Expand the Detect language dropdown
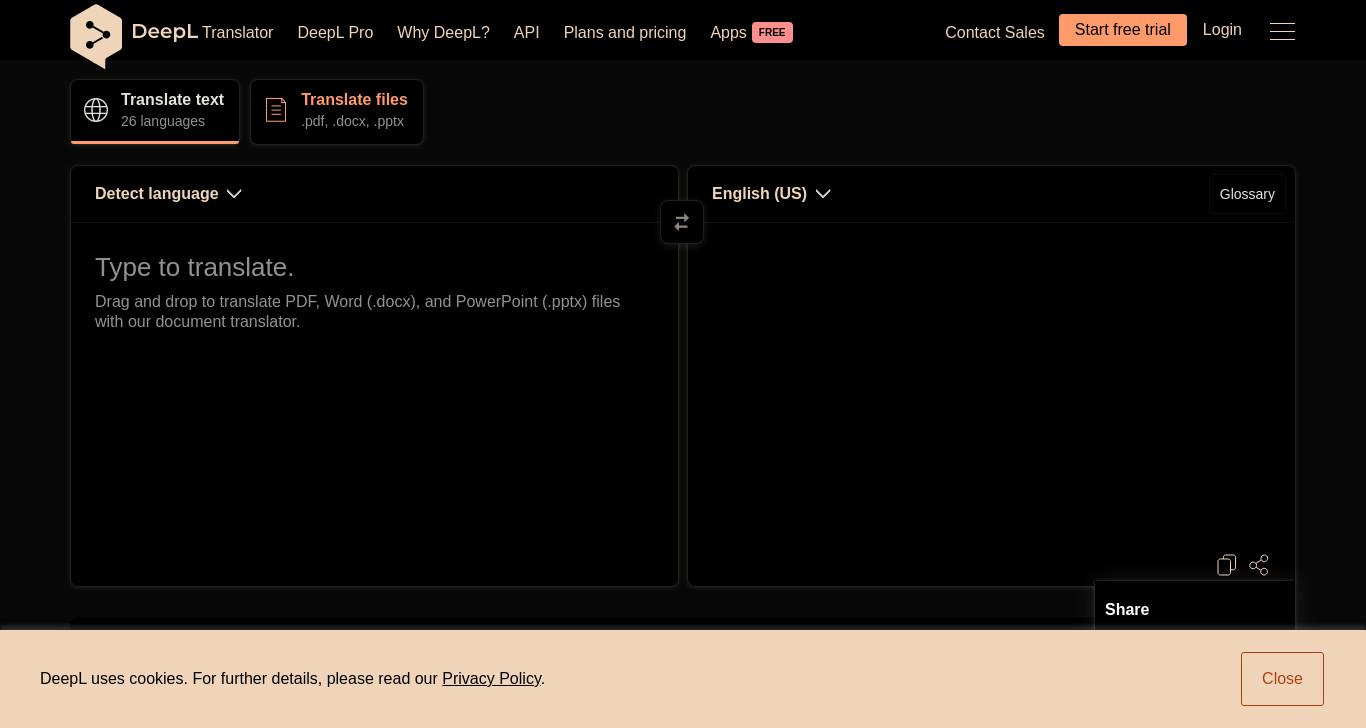Viewport: 1366px width, 728px height. tap(168, 194)
